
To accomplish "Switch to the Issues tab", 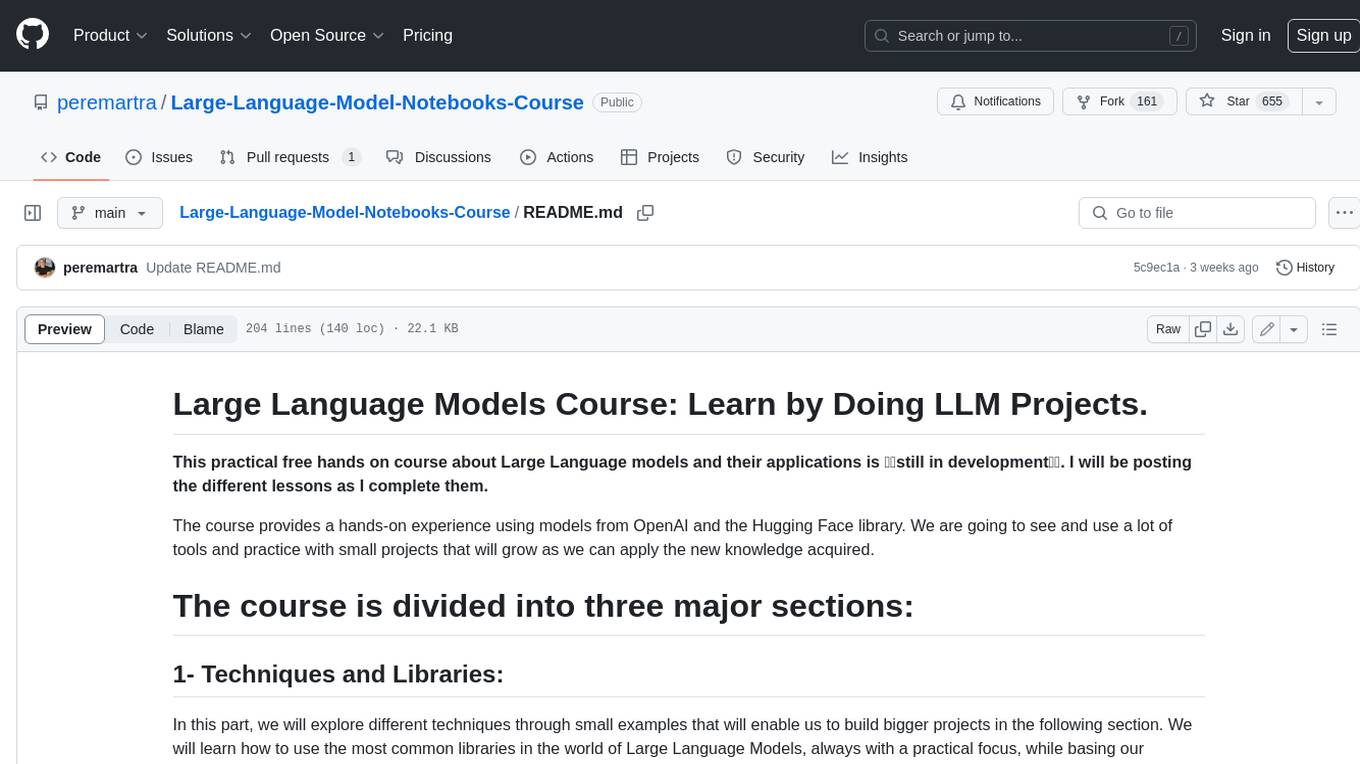I will point(159,157).
